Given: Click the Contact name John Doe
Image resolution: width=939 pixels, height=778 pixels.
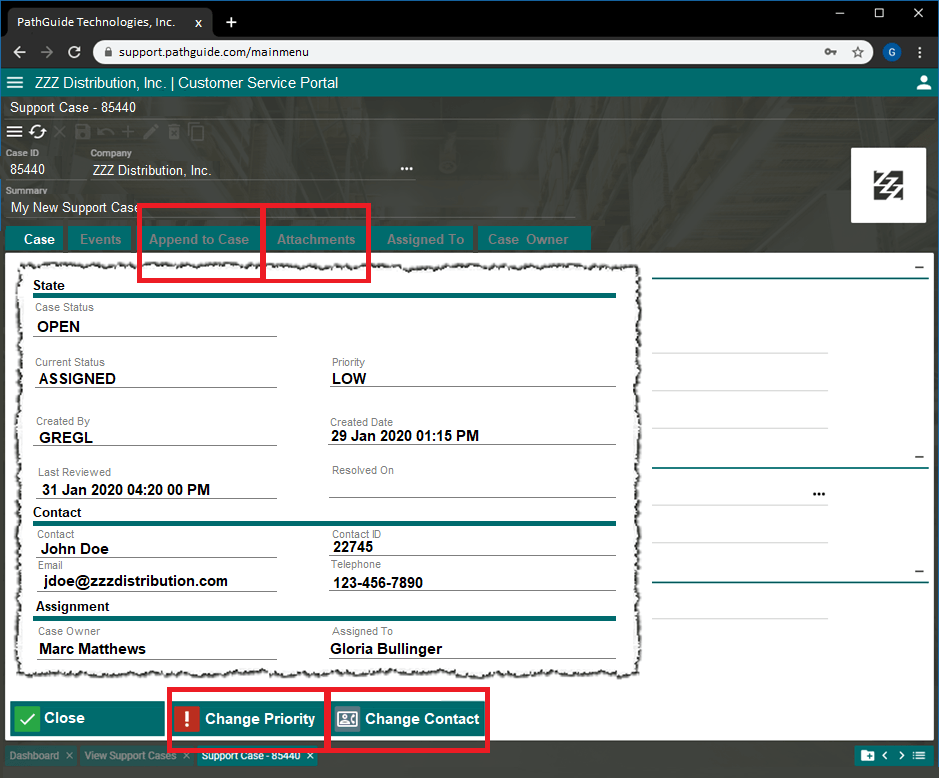Looking at the screenshot, I should click(75, 549).
